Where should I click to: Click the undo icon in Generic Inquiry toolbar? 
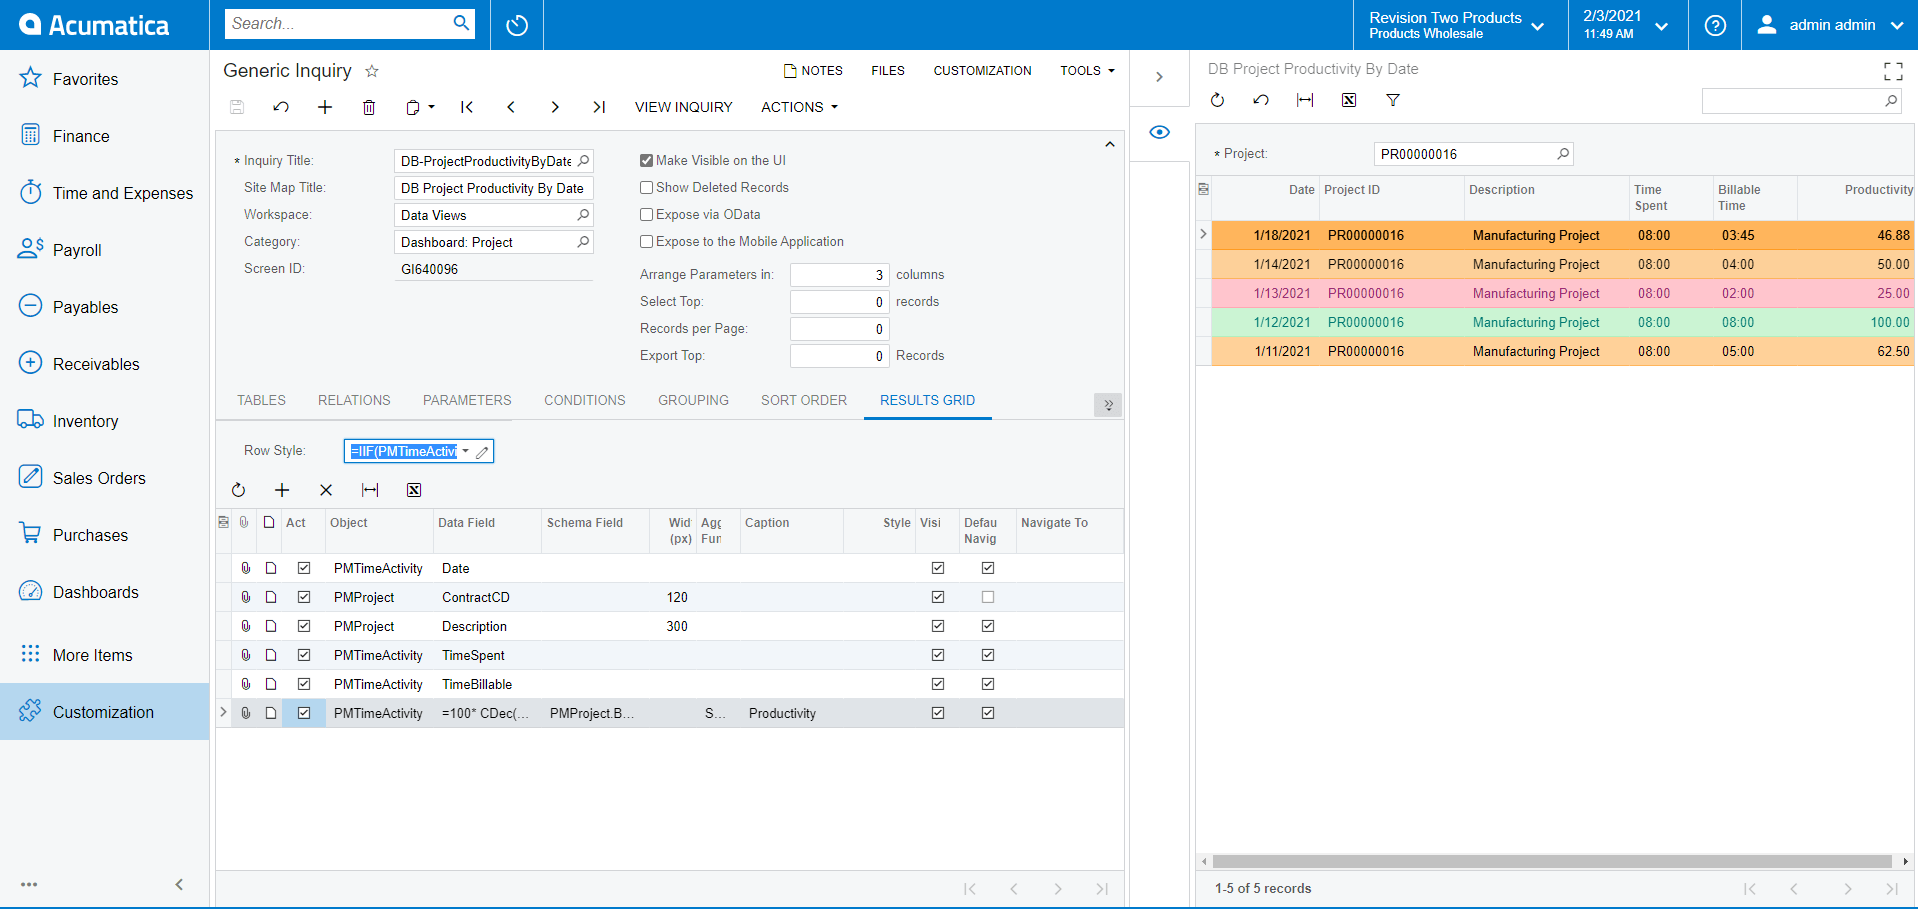(281, 107)
